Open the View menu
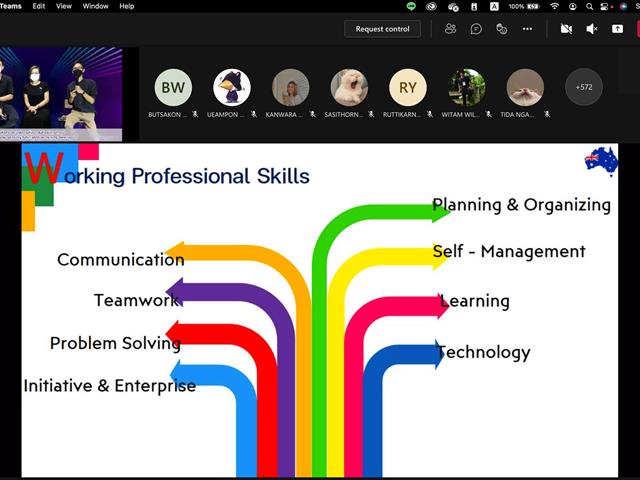640x480 pixels. [x=64, y=6]
